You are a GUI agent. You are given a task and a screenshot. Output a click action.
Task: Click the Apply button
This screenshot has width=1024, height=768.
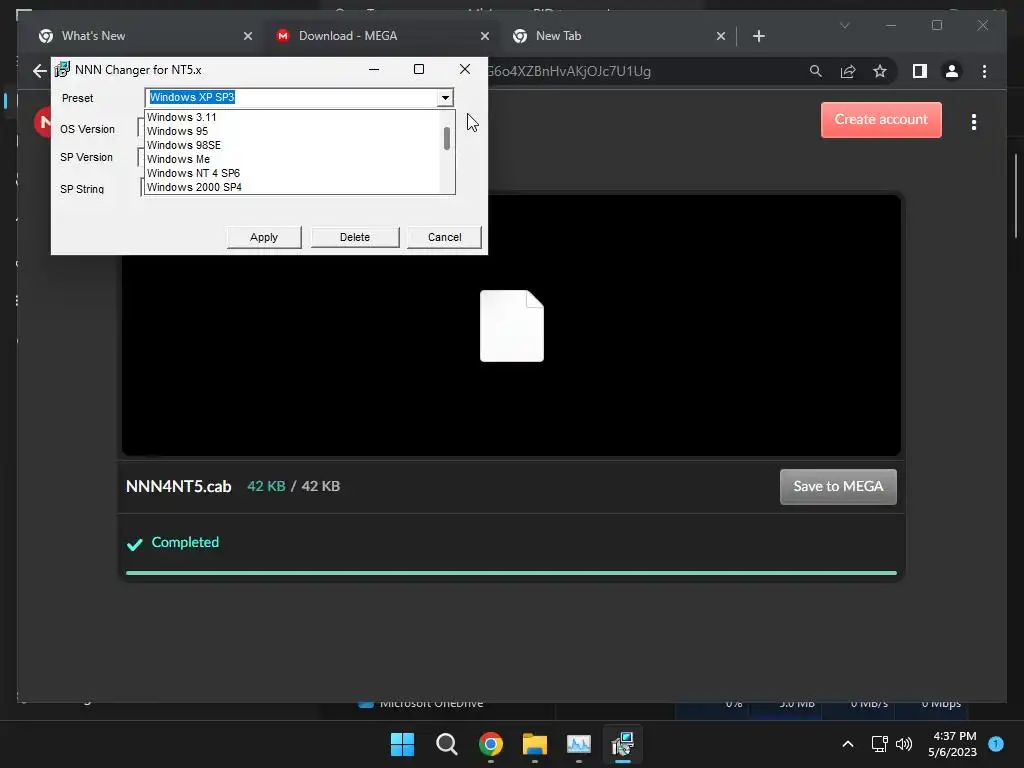tap(264, 237)
